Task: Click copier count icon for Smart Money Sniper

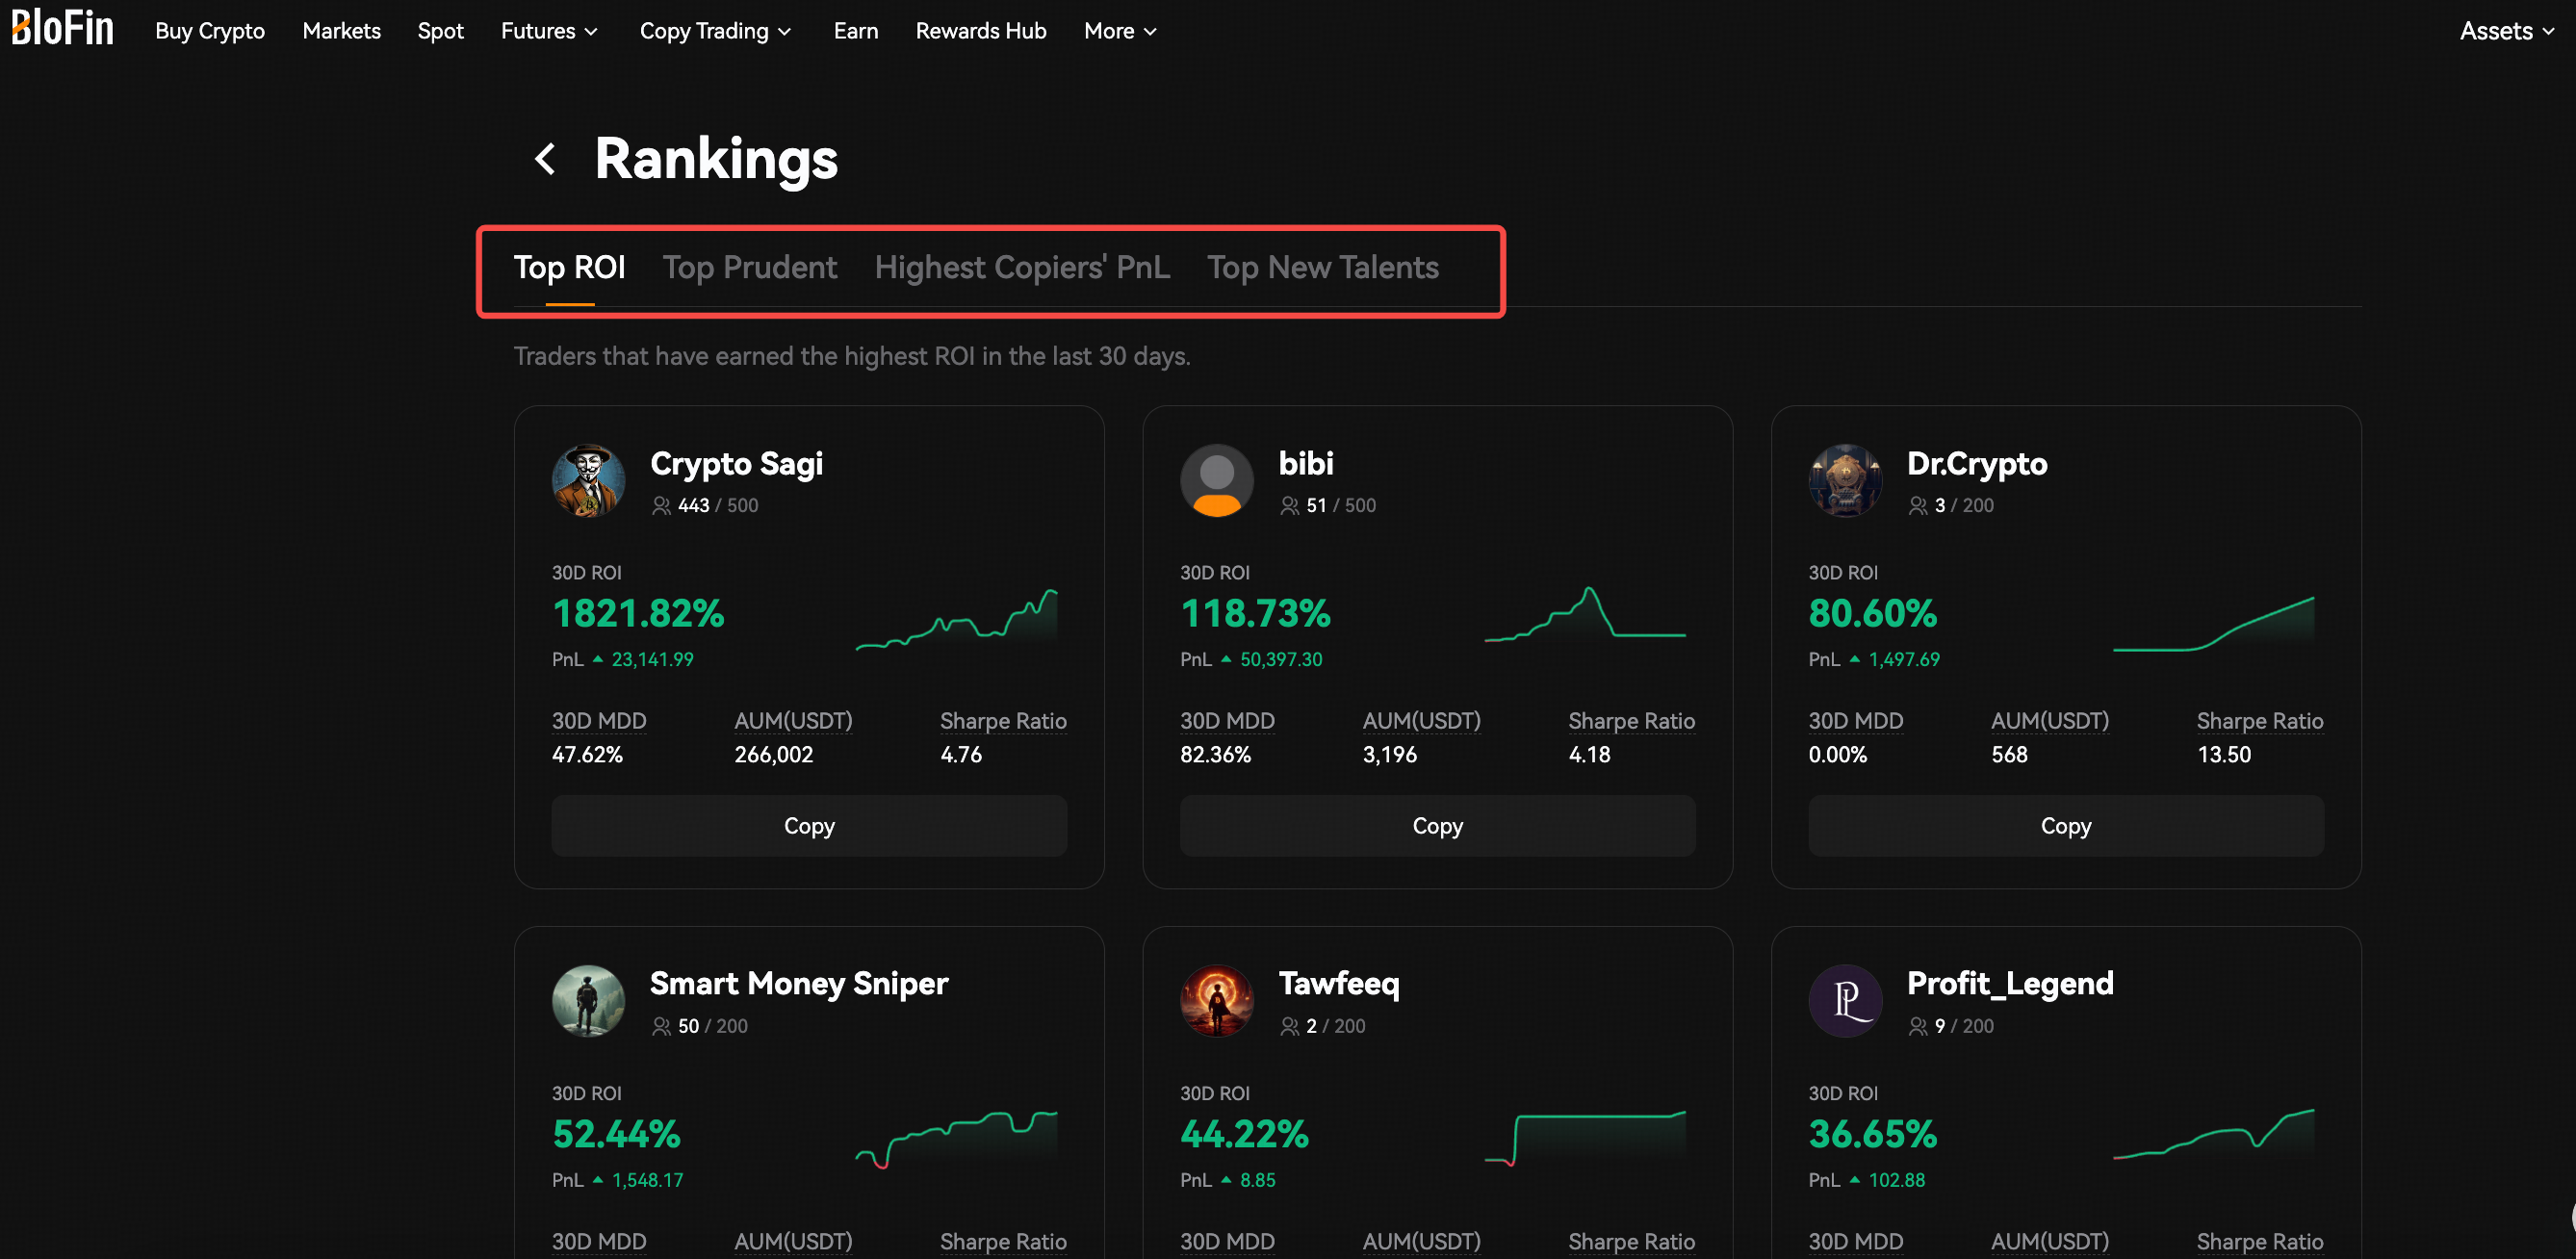Action: point(661,1026)
